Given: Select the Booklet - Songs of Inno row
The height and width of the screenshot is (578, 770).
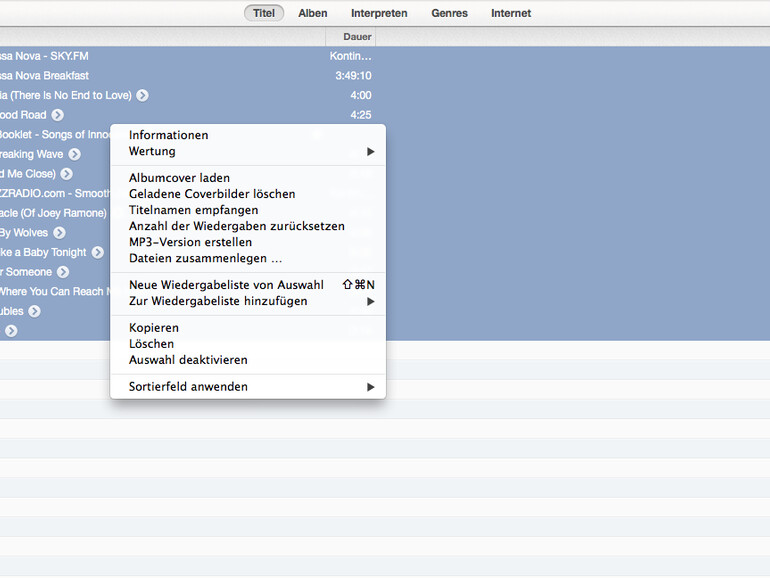Looking at the screenshot, I should pyautogui.click(x=55, y=135).
